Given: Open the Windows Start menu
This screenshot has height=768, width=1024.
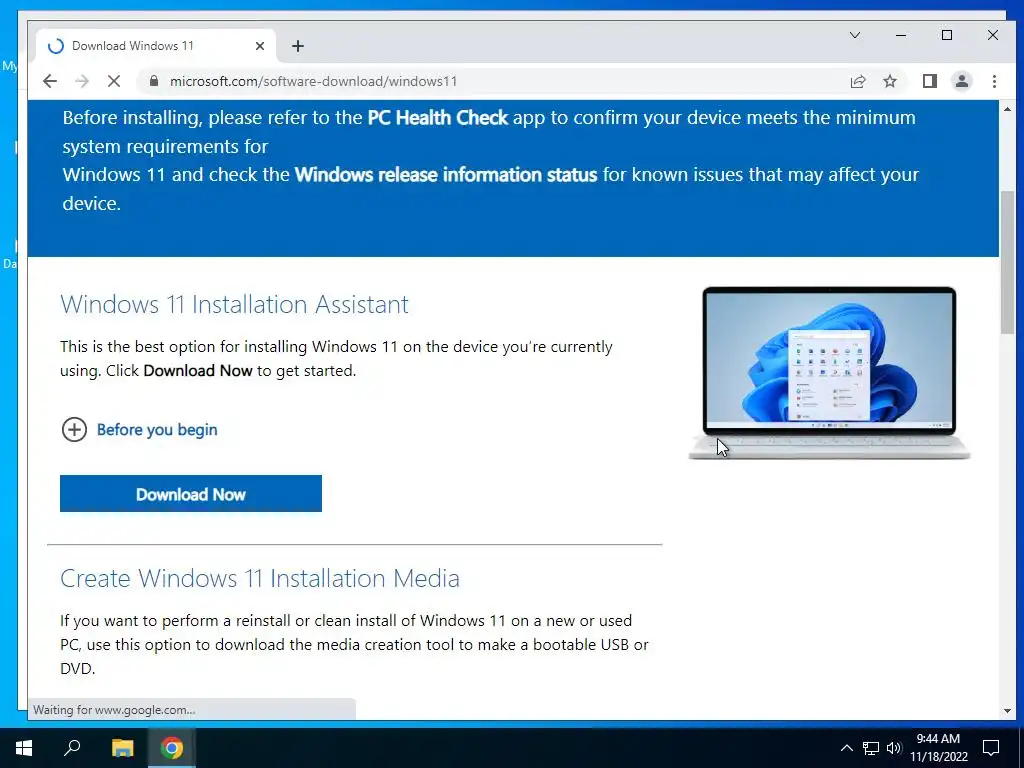Looking at the screenshot, I should click(24, 748).
